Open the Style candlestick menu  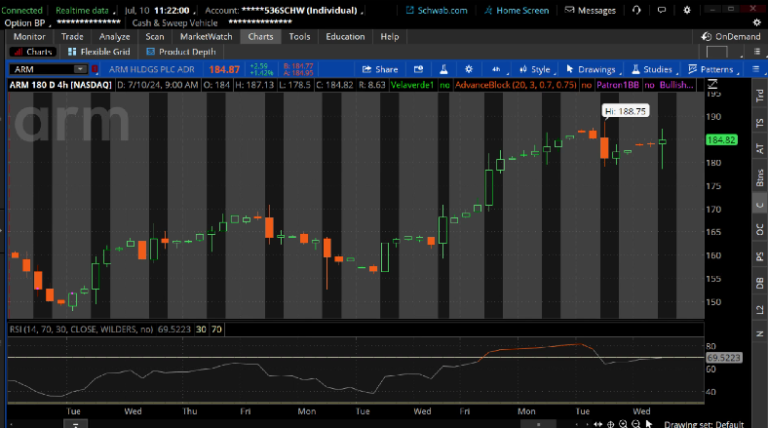pyautogui.click(x=535, y=70)
